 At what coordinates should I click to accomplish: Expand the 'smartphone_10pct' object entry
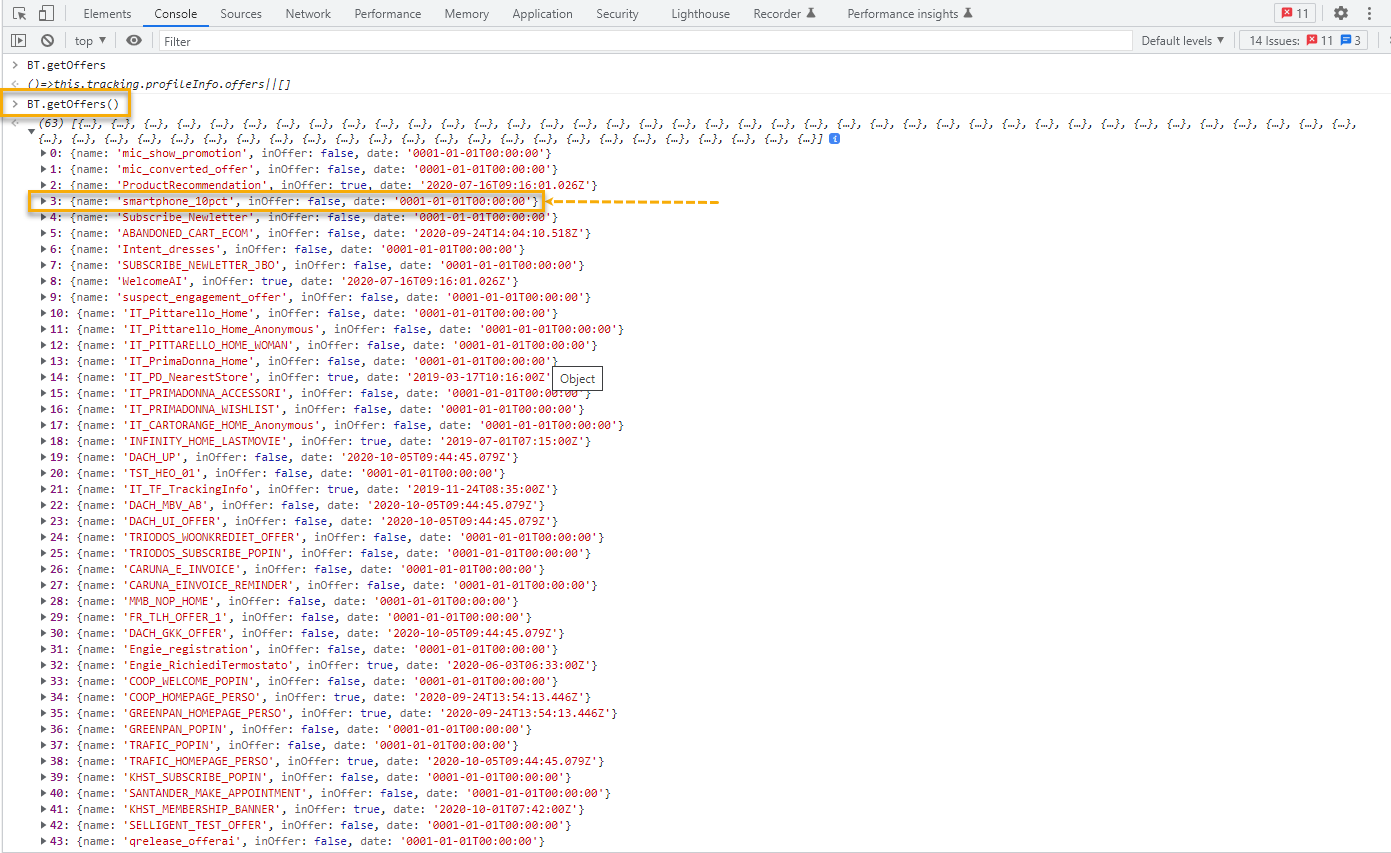pyautogui.click(x=43, y=201)
